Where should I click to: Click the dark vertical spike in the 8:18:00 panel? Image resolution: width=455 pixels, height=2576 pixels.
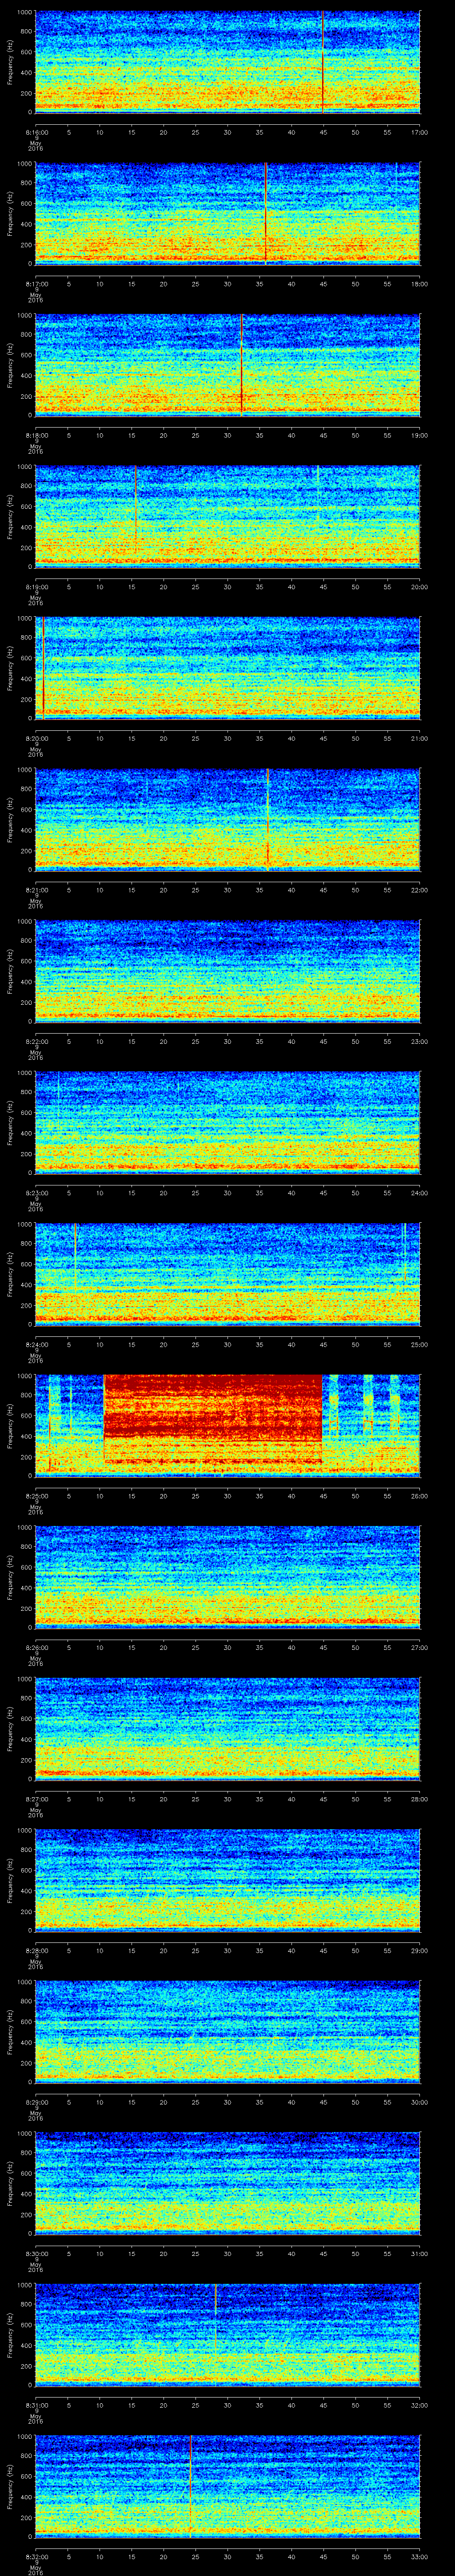pyautogui.click(x=242, y=365)
